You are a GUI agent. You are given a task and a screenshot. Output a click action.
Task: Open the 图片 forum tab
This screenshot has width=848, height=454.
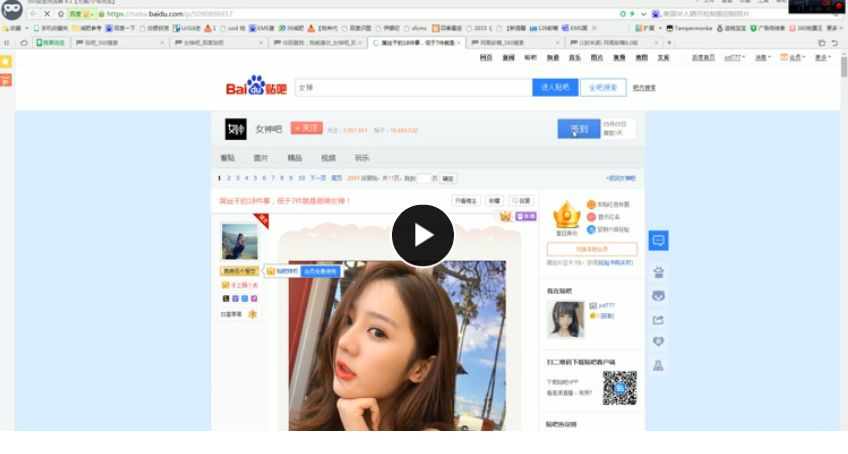pyautogui.click(x=261, y=158)
